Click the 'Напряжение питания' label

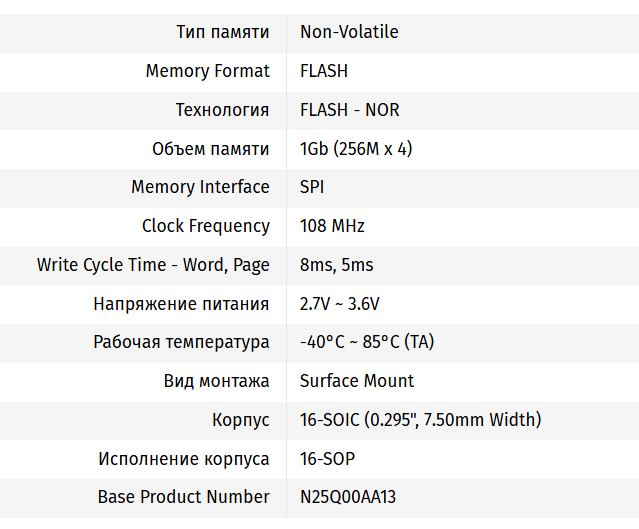(181, 304)
